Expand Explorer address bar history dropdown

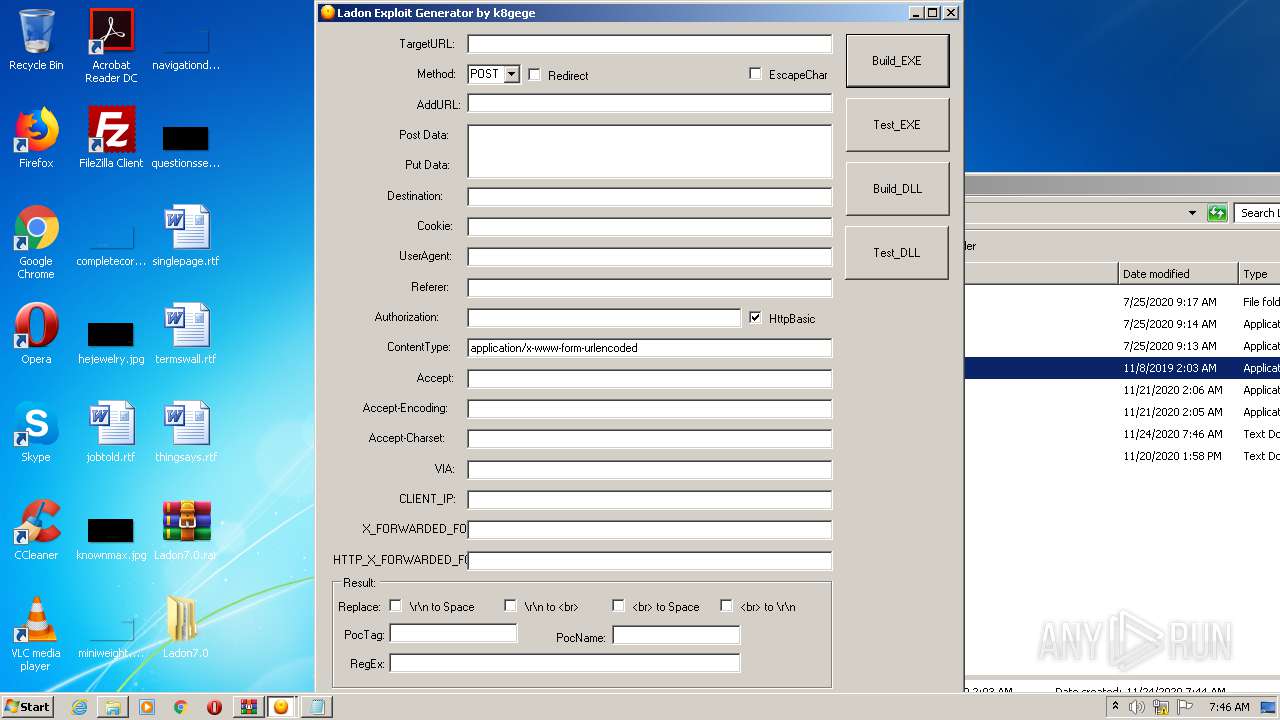(1192, 213)
